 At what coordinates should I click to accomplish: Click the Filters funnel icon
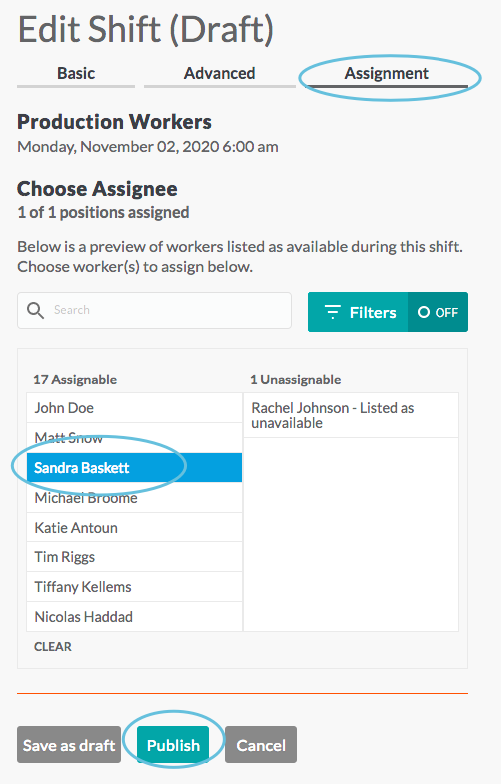[x=332, y=312]
